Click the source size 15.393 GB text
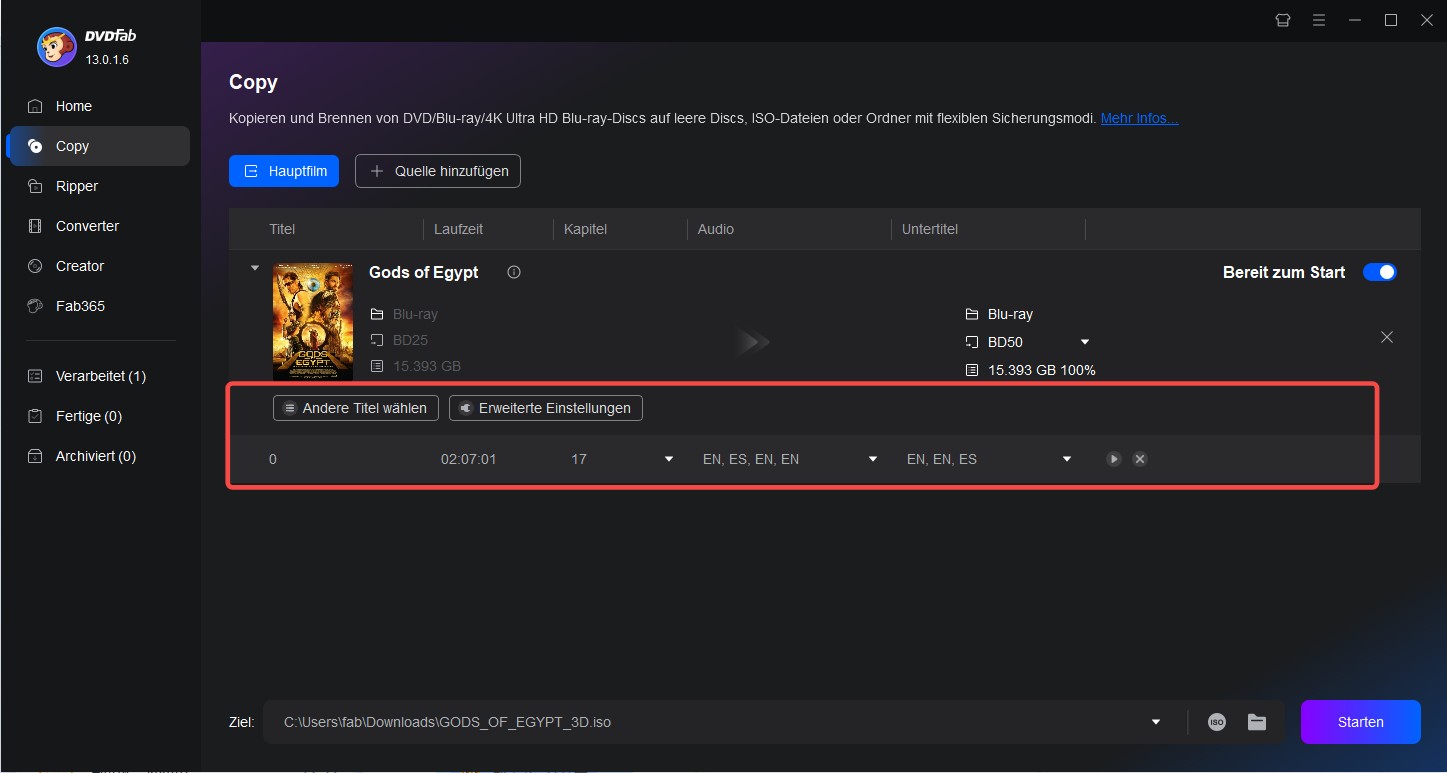This screenshot has width=1447, height=773. (x=427, y=366)
